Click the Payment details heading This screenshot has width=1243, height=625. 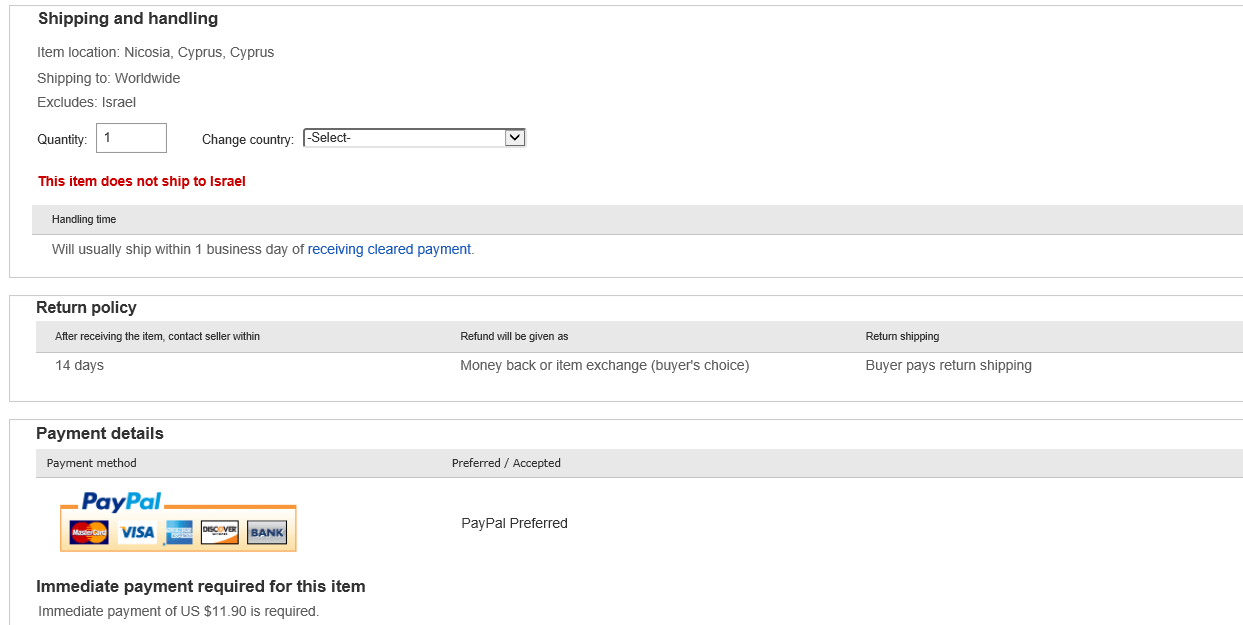click(100, 434)
